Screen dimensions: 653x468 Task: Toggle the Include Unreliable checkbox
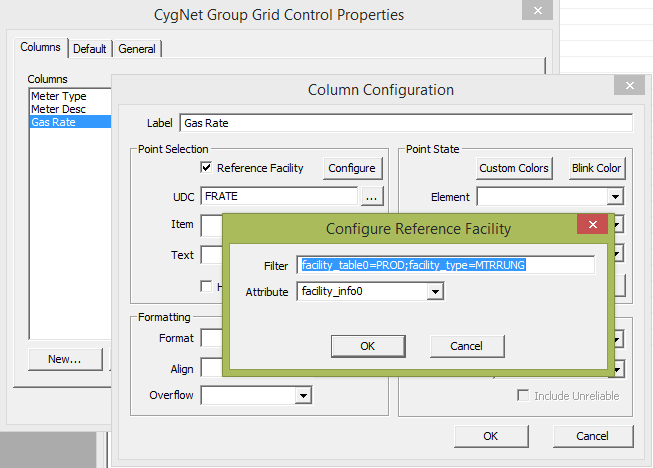pos(523,396)
